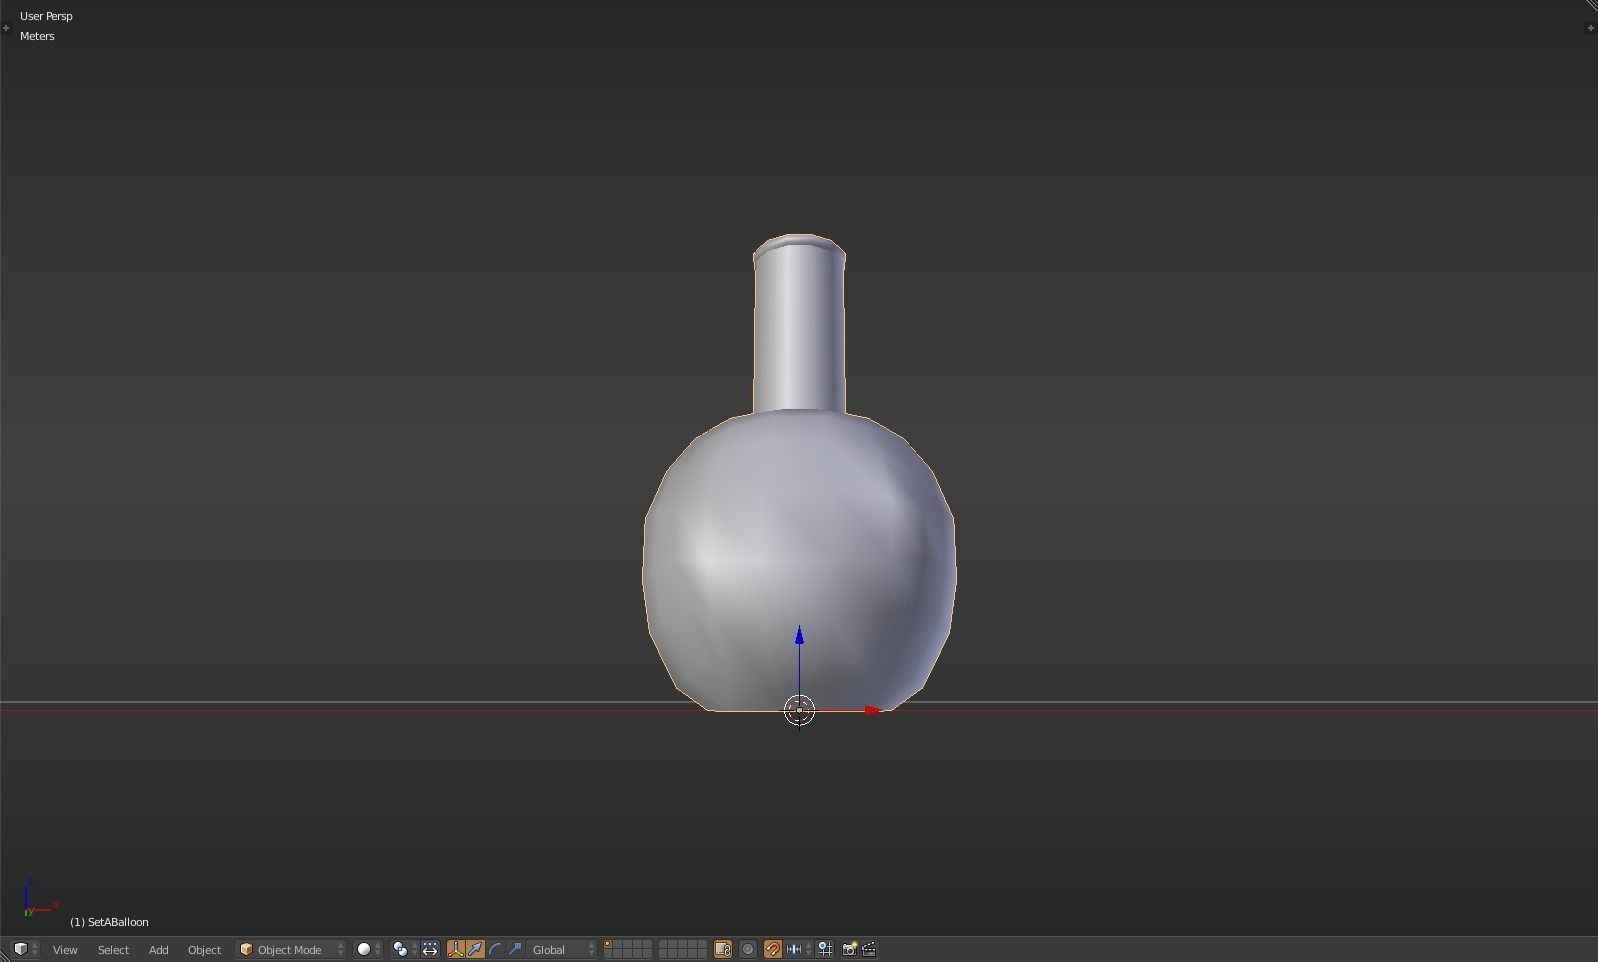Image resolution: width=1598 pixels, height=962 pixels.
Task: Toggle lock camera and layers to scene
Action: tap(722, 949)
